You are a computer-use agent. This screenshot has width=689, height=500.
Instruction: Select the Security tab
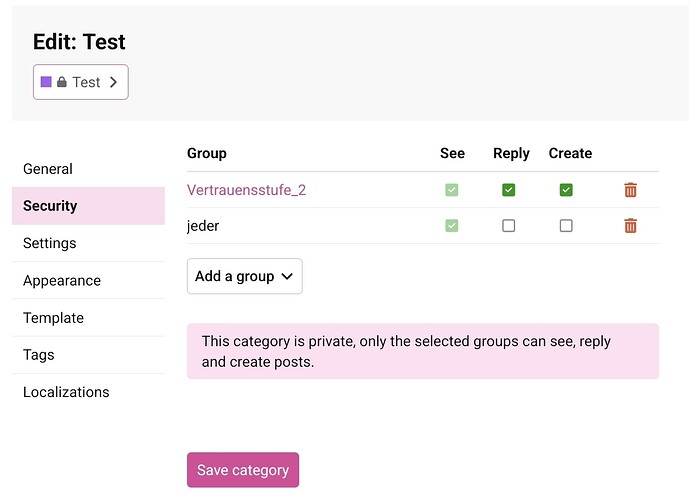tap(88, 206)
